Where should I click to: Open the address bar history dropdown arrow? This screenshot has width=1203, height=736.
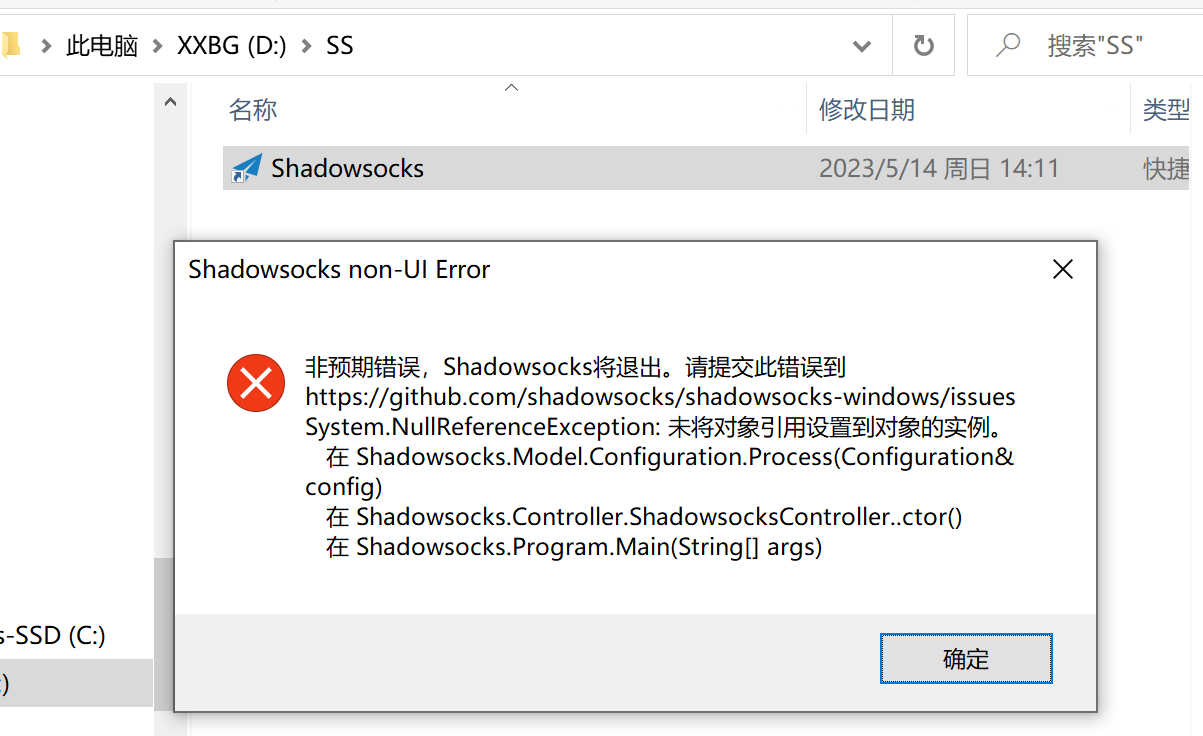click(862, 45)
